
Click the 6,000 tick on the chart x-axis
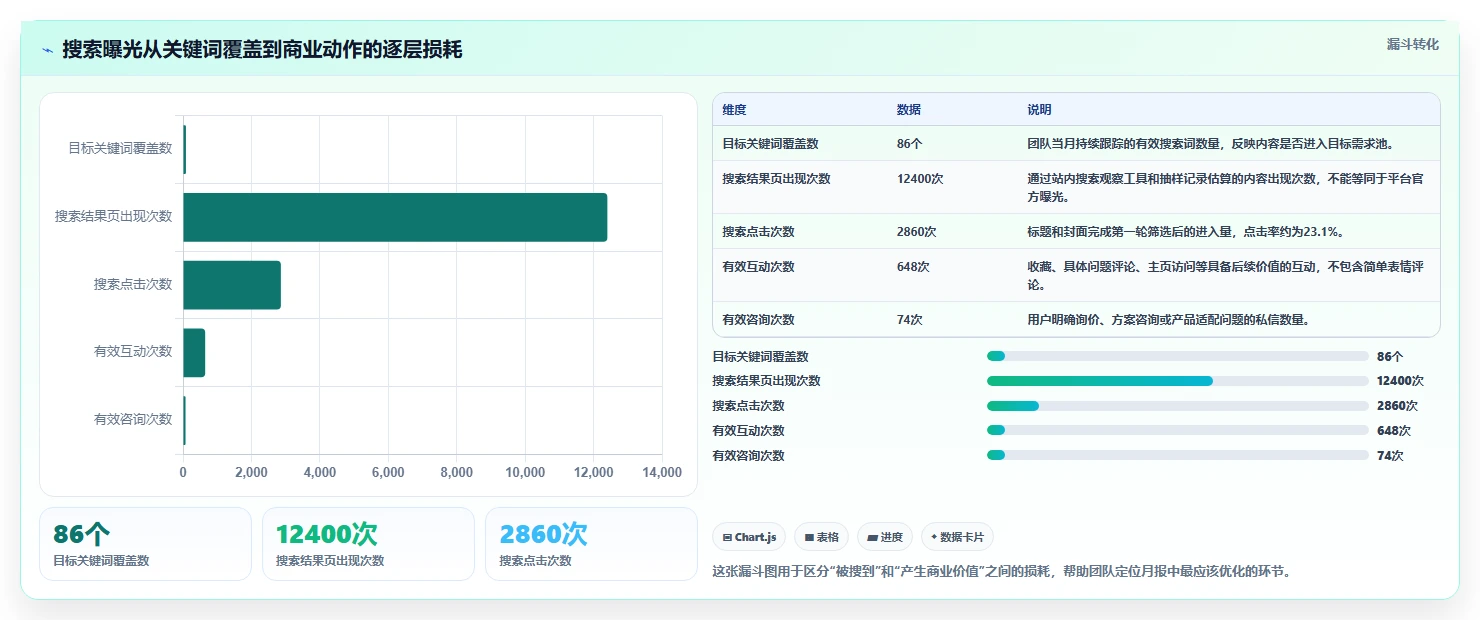388,472
